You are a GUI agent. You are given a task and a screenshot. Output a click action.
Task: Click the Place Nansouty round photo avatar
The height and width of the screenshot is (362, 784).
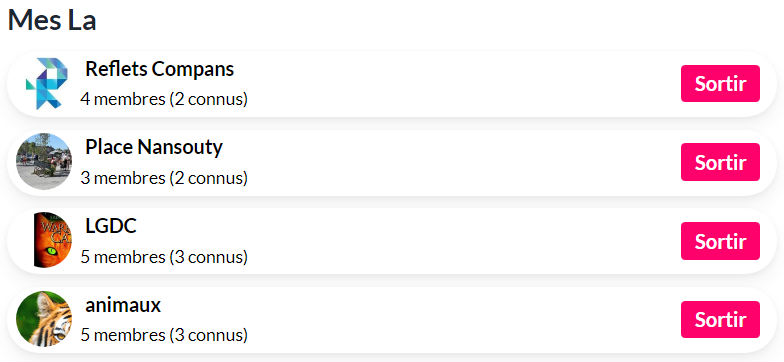coord(44,162)
